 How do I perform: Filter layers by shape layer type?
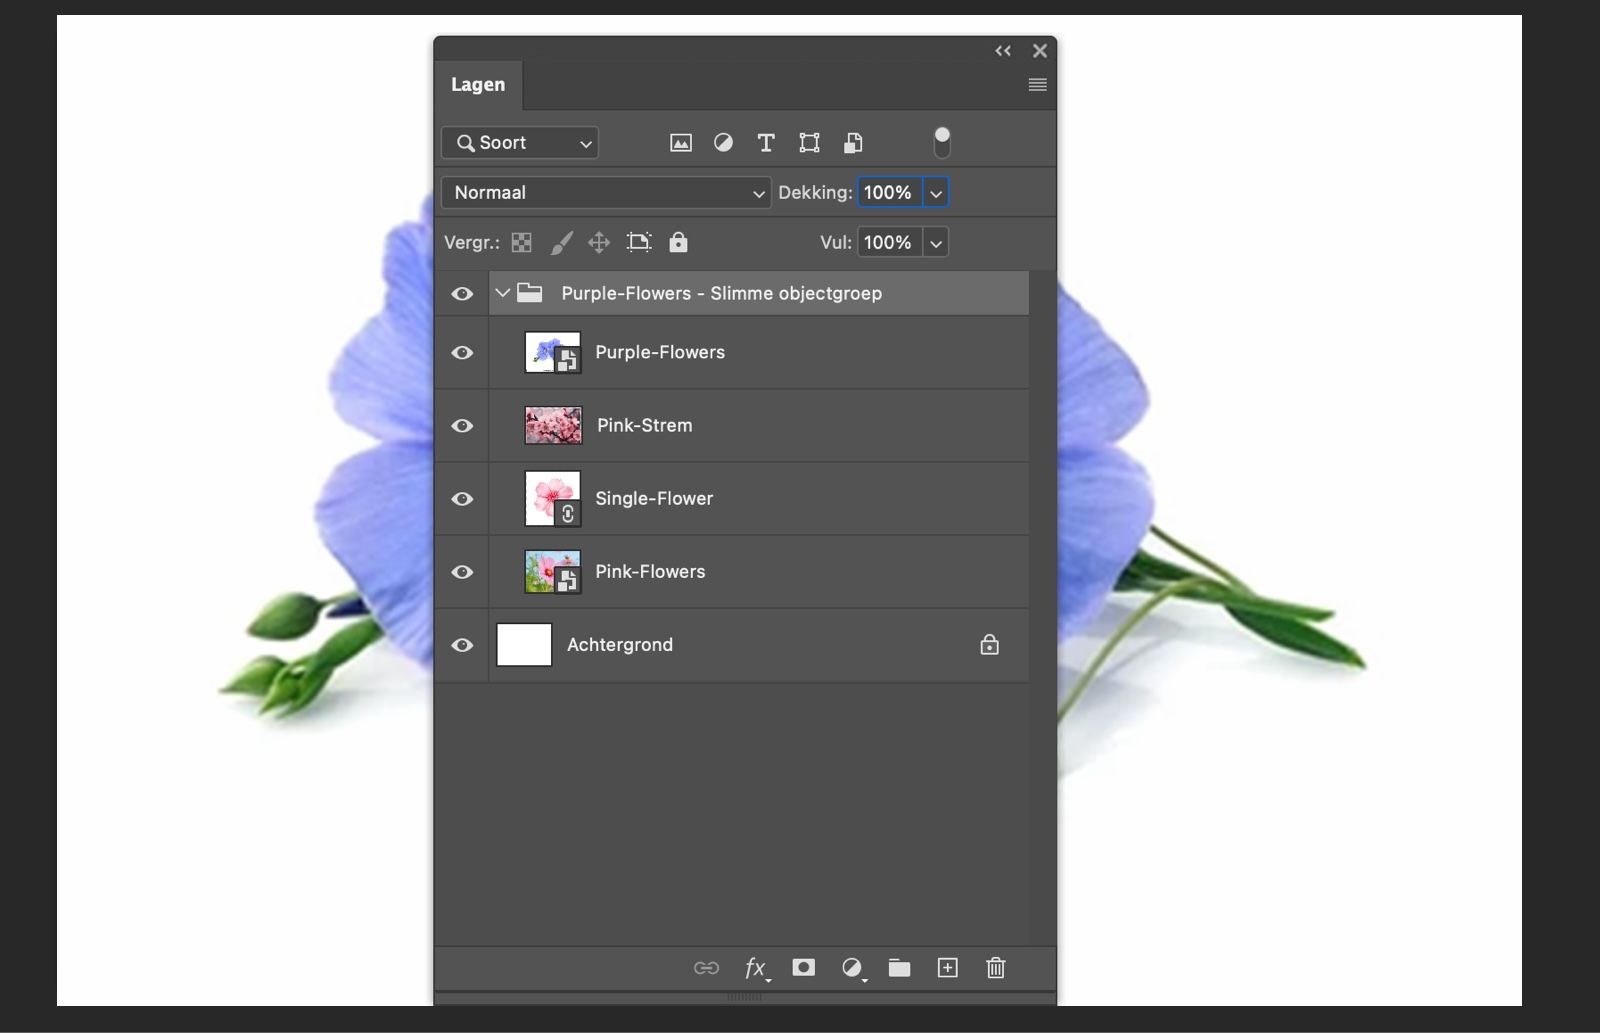point(809,143)
